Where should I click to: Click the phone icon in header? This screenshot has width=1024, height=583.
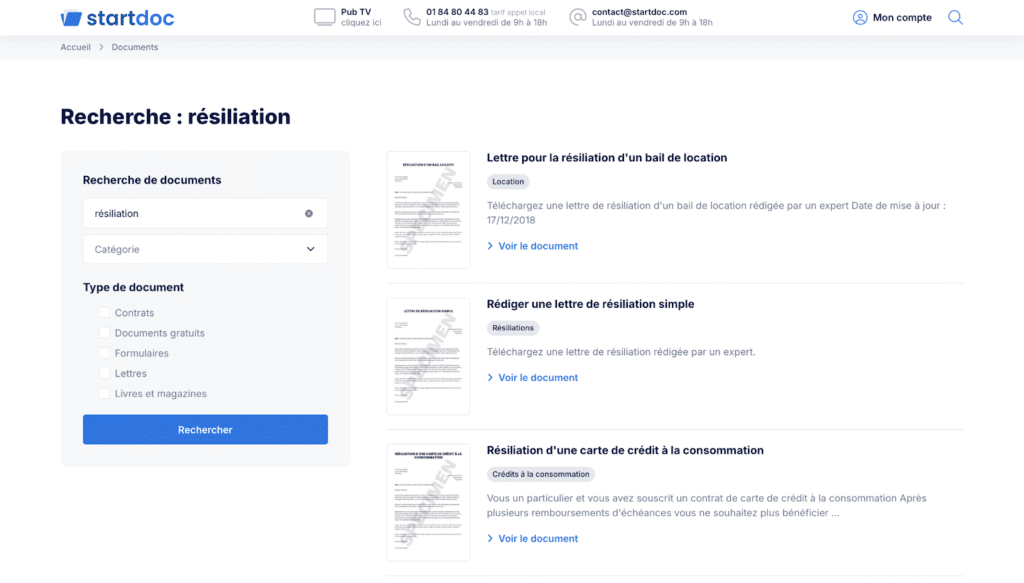(x=412, y=17)
